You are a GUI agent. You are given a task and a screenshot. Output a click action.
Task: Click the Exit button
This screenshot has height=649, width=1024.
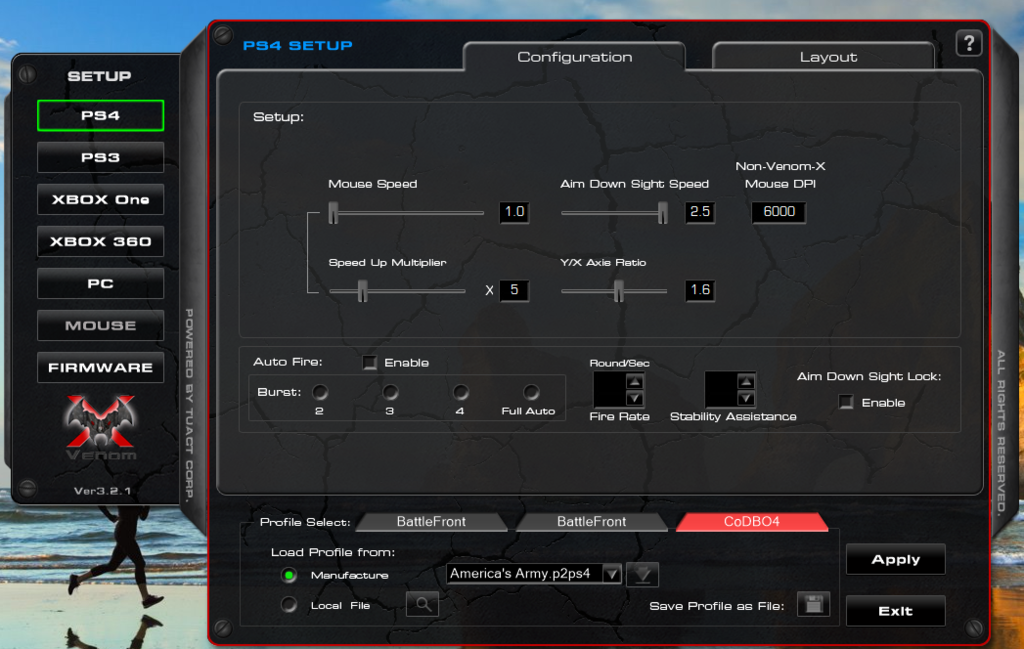[895, 611]
